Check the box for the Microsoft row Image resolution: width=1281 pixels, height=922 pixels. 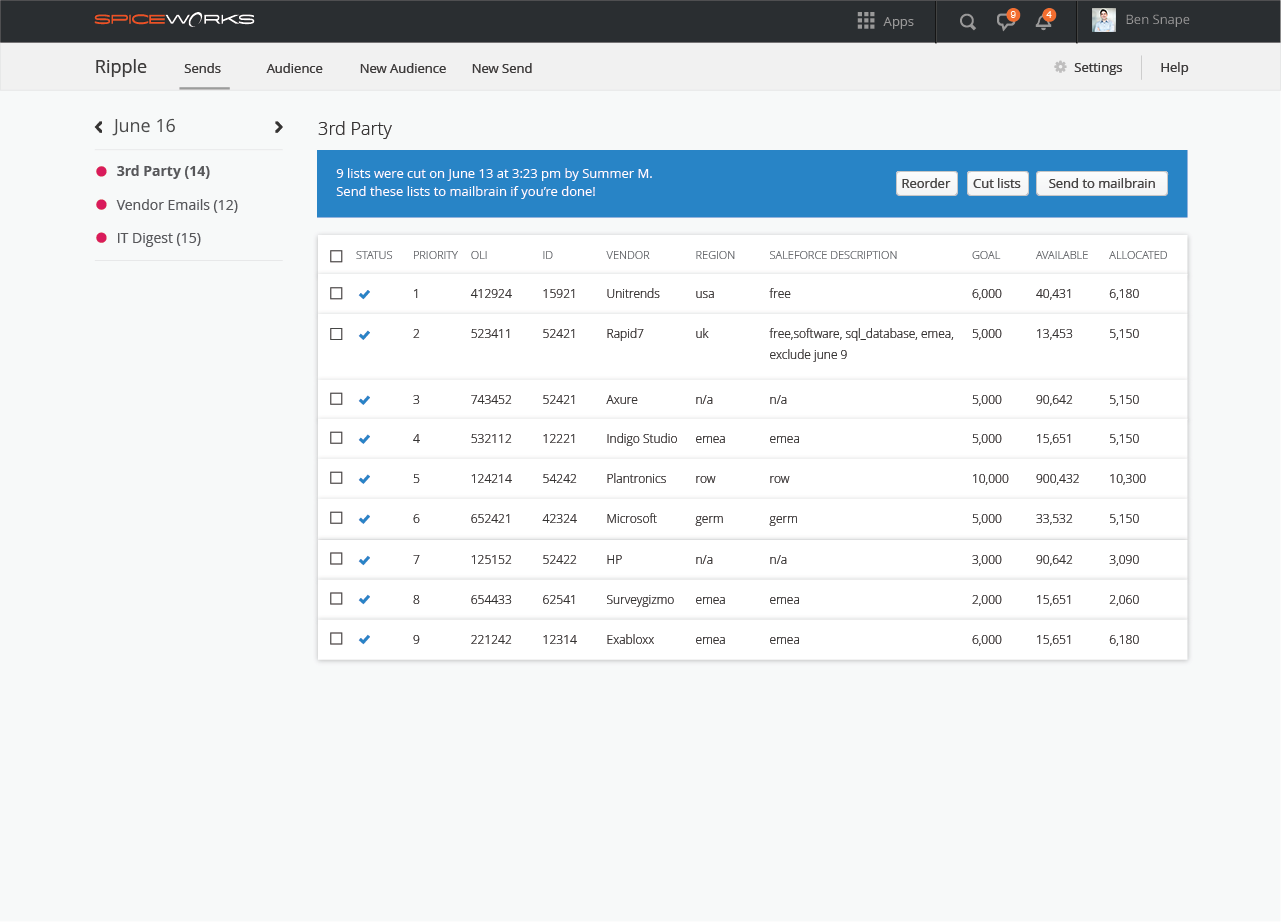(x=336, y=518)
